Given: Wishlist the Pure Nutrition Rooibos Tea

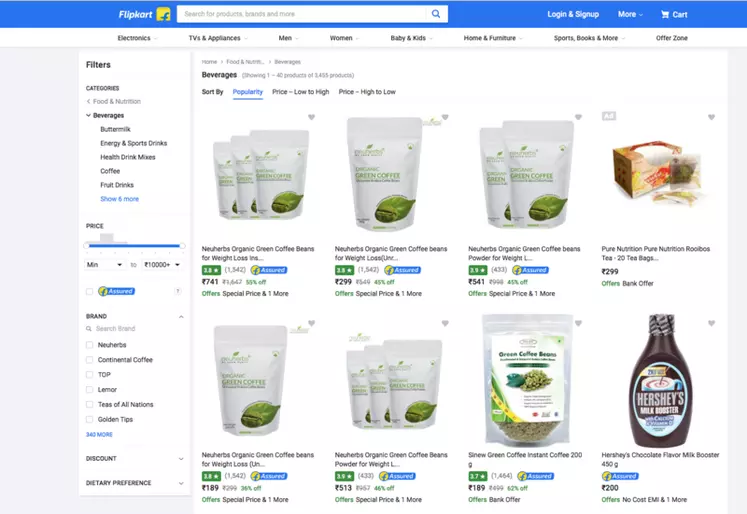Looking at the screenshot, I should (711, 117).
